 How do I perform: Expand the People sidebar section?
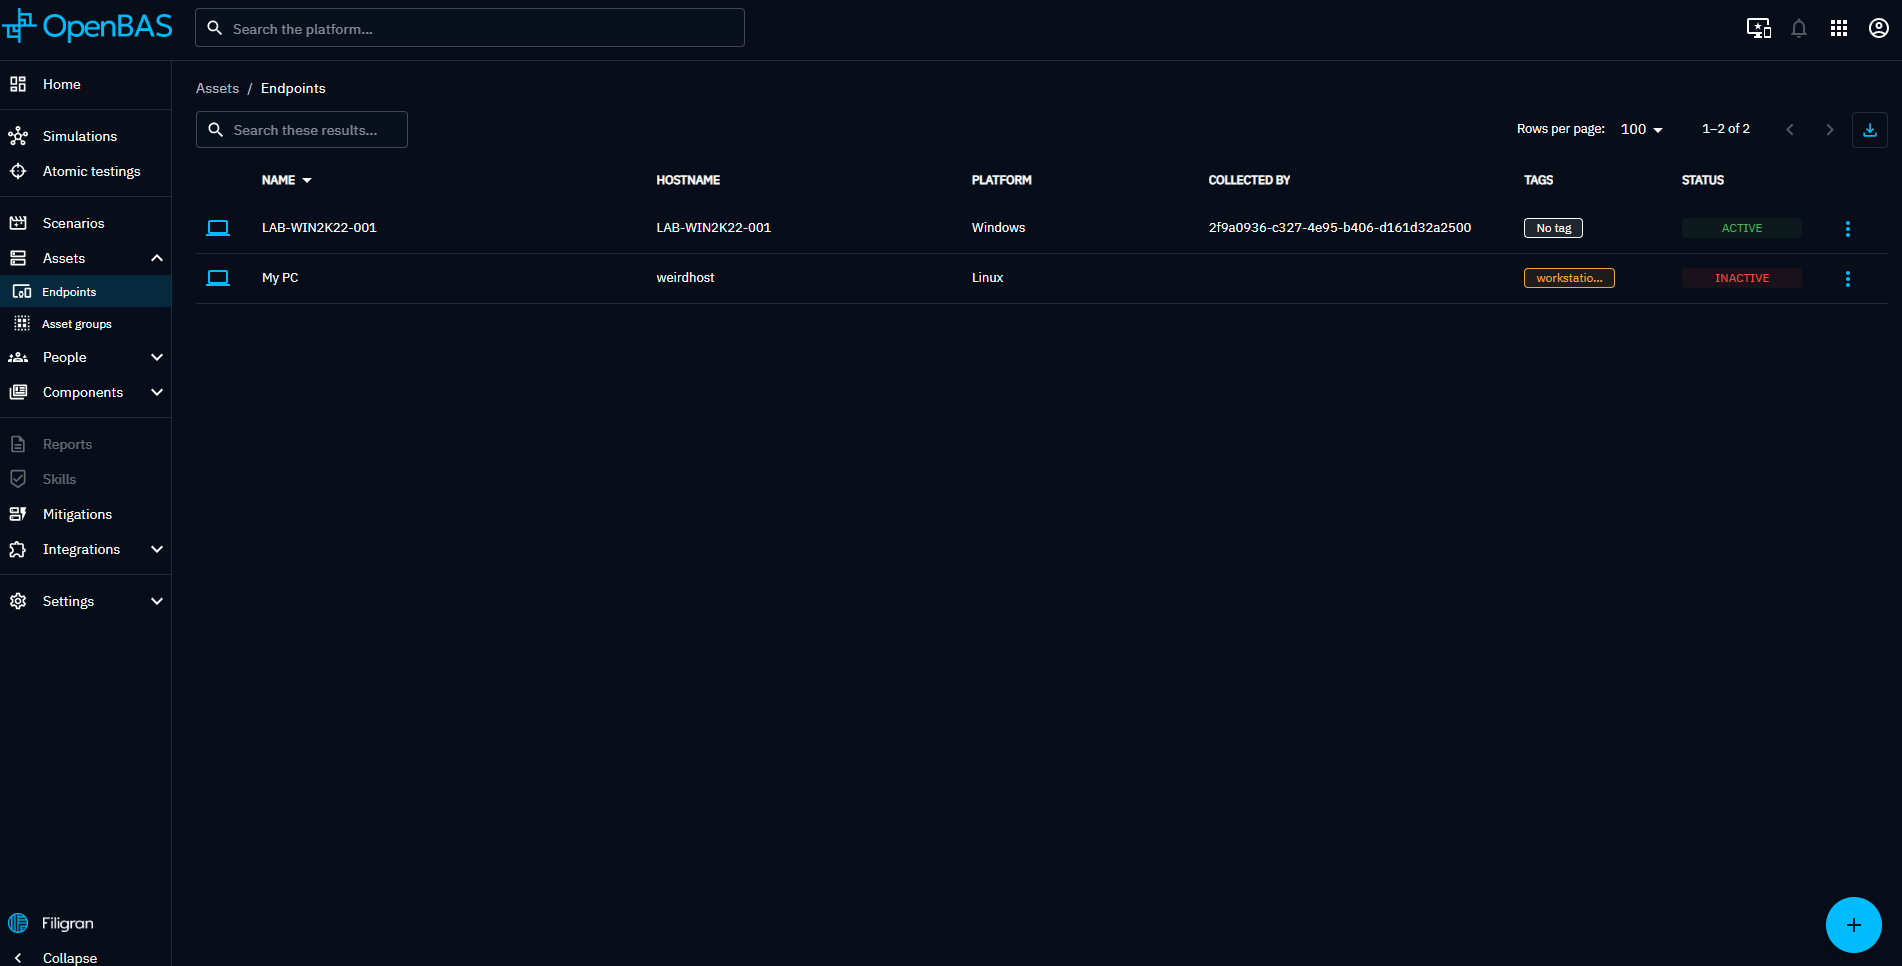point(157,357)
